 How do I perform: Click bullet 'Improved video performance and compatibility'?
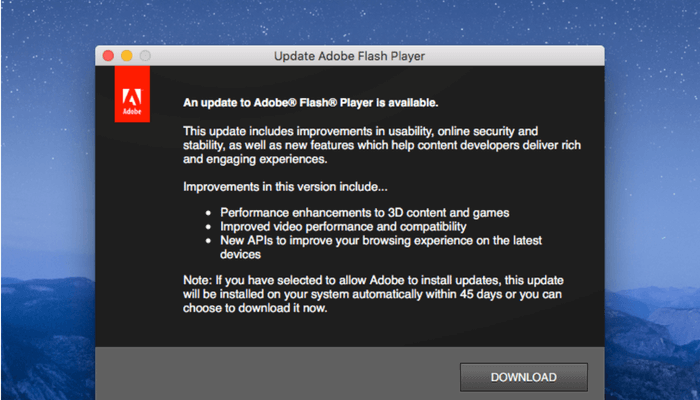pyautogui.click(x=343, y=226)
